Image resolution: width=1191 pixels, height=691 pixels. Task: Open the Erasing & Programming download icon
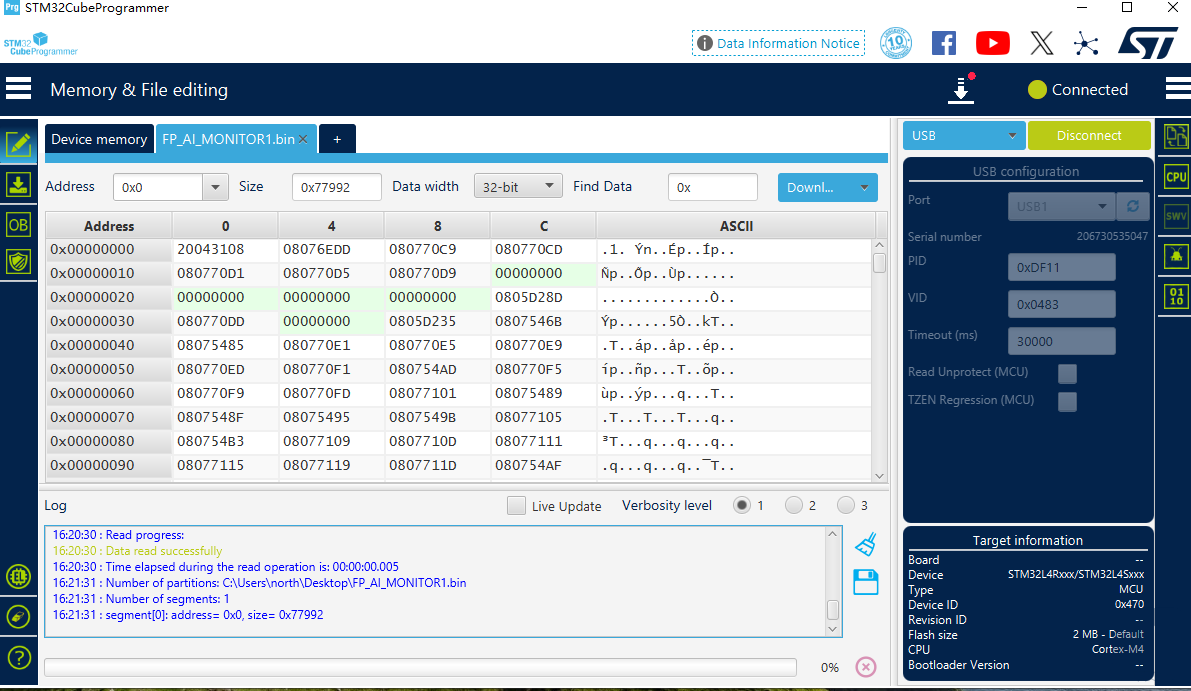(x=18, y=185)
